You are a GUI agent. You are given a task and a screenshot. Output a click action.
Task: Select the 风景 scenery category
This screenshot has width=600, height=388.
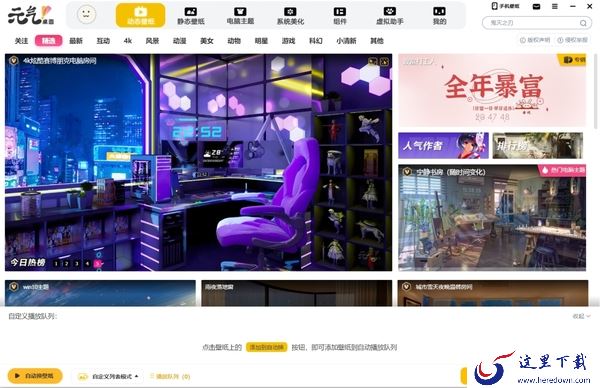click(152, 41)
